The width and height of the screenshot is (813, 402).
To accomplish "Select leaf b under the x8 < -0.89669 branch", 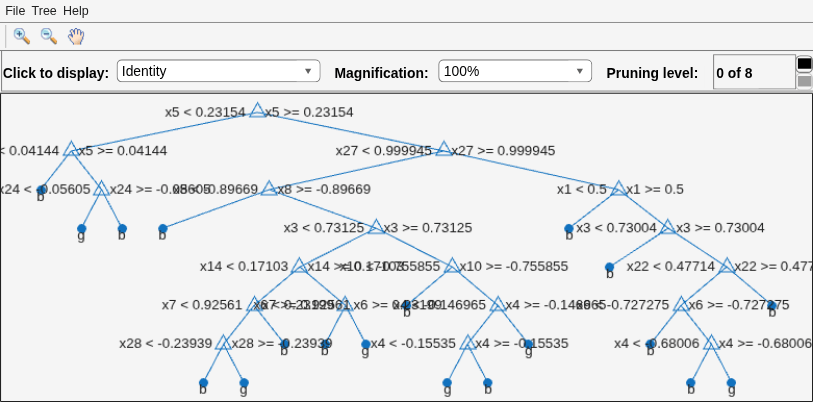I will tap(163, 229).
